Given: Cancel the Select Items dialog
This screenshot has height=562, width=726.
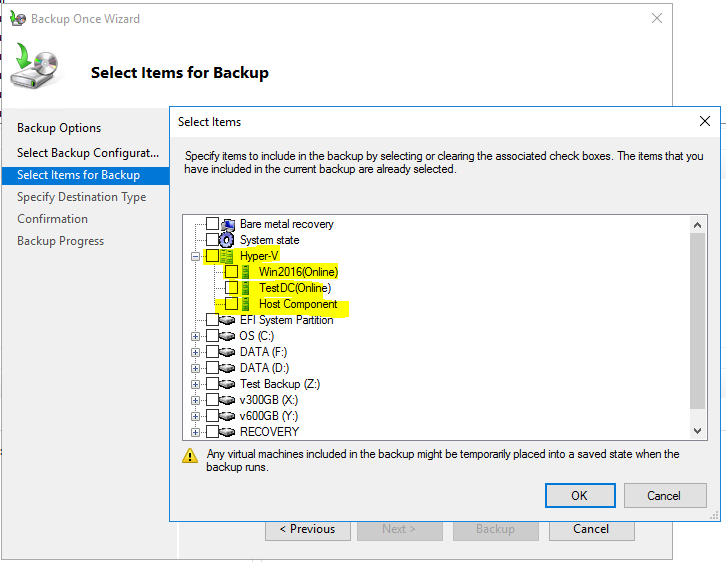Looking at the screenshot, I should pos(665,496).
